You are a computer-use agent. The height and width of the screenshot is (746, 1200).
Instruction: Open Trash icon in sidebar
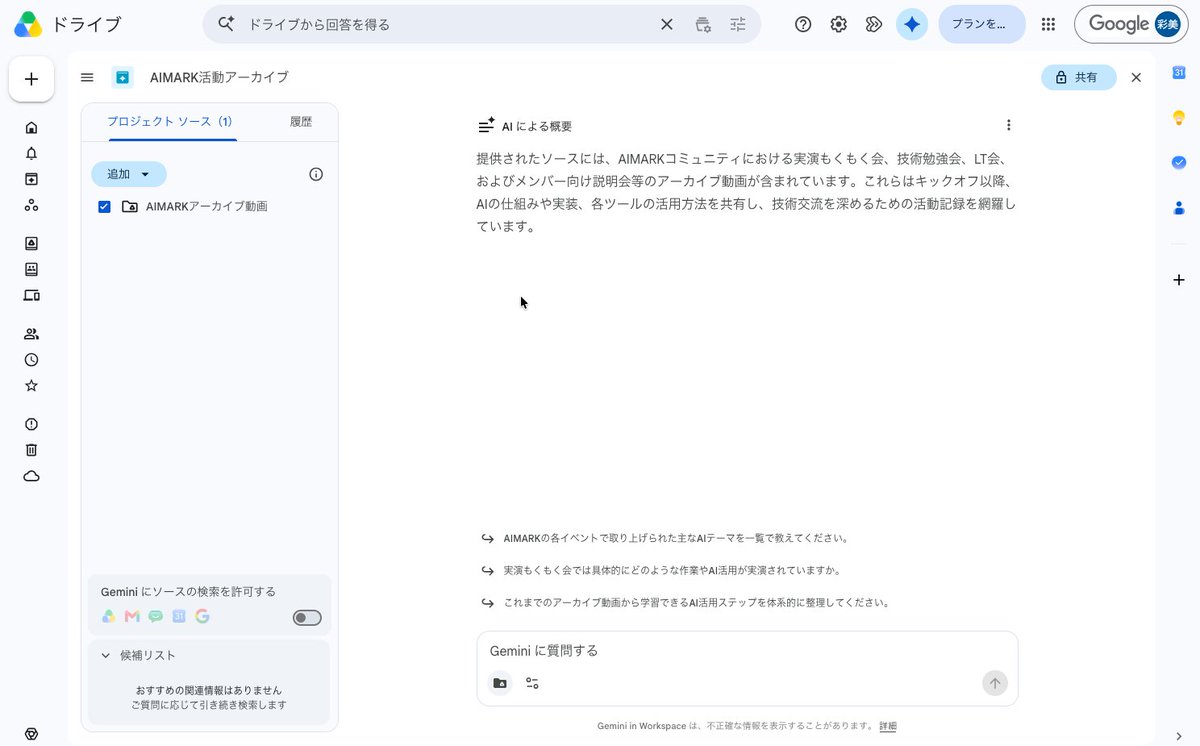(x=31, y=450)
